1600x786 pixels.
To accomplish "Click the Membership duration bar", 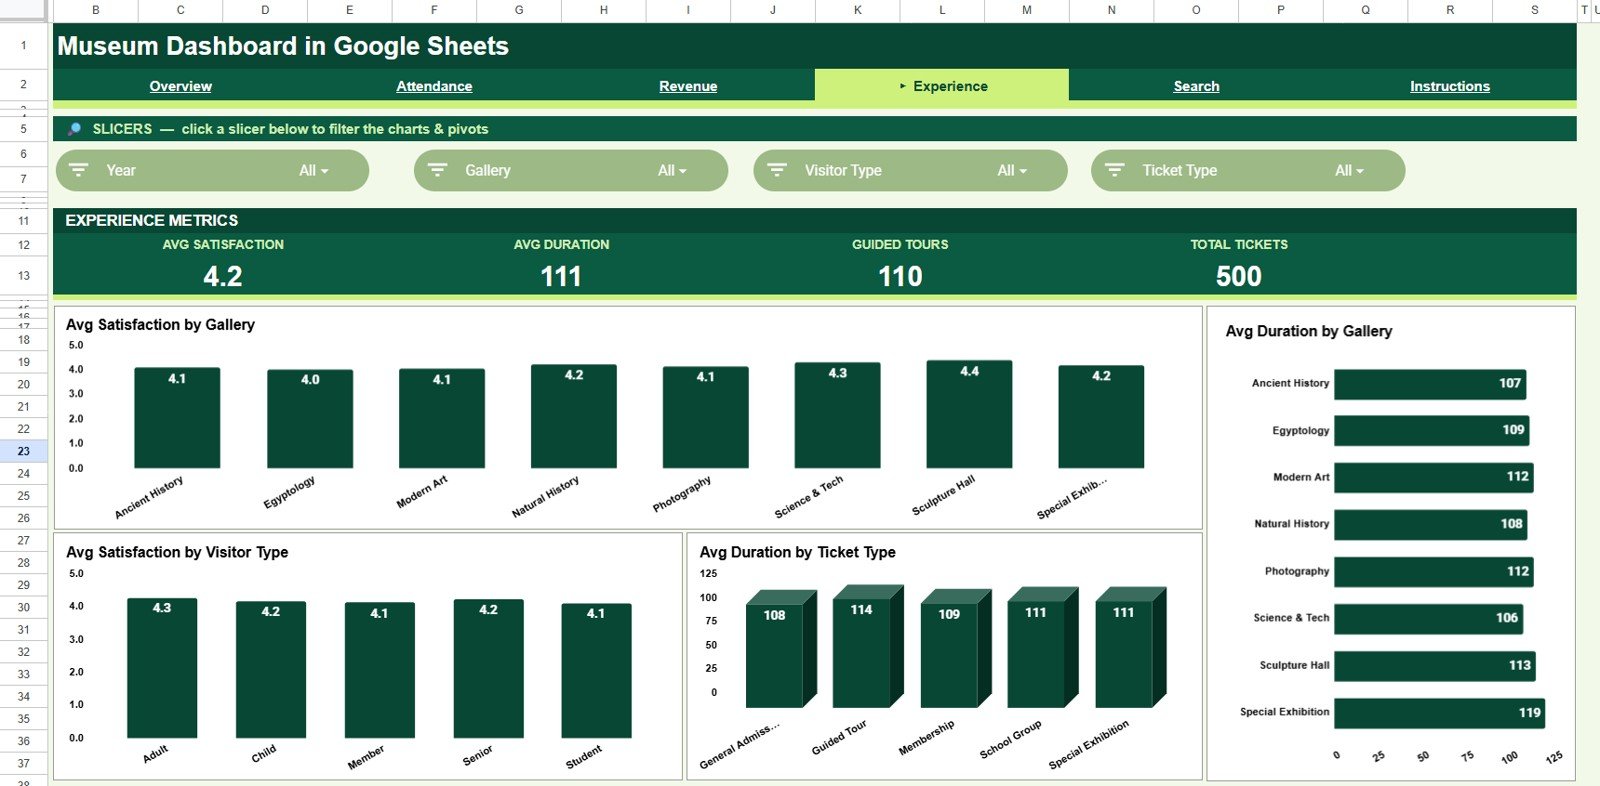I will 955,649.
